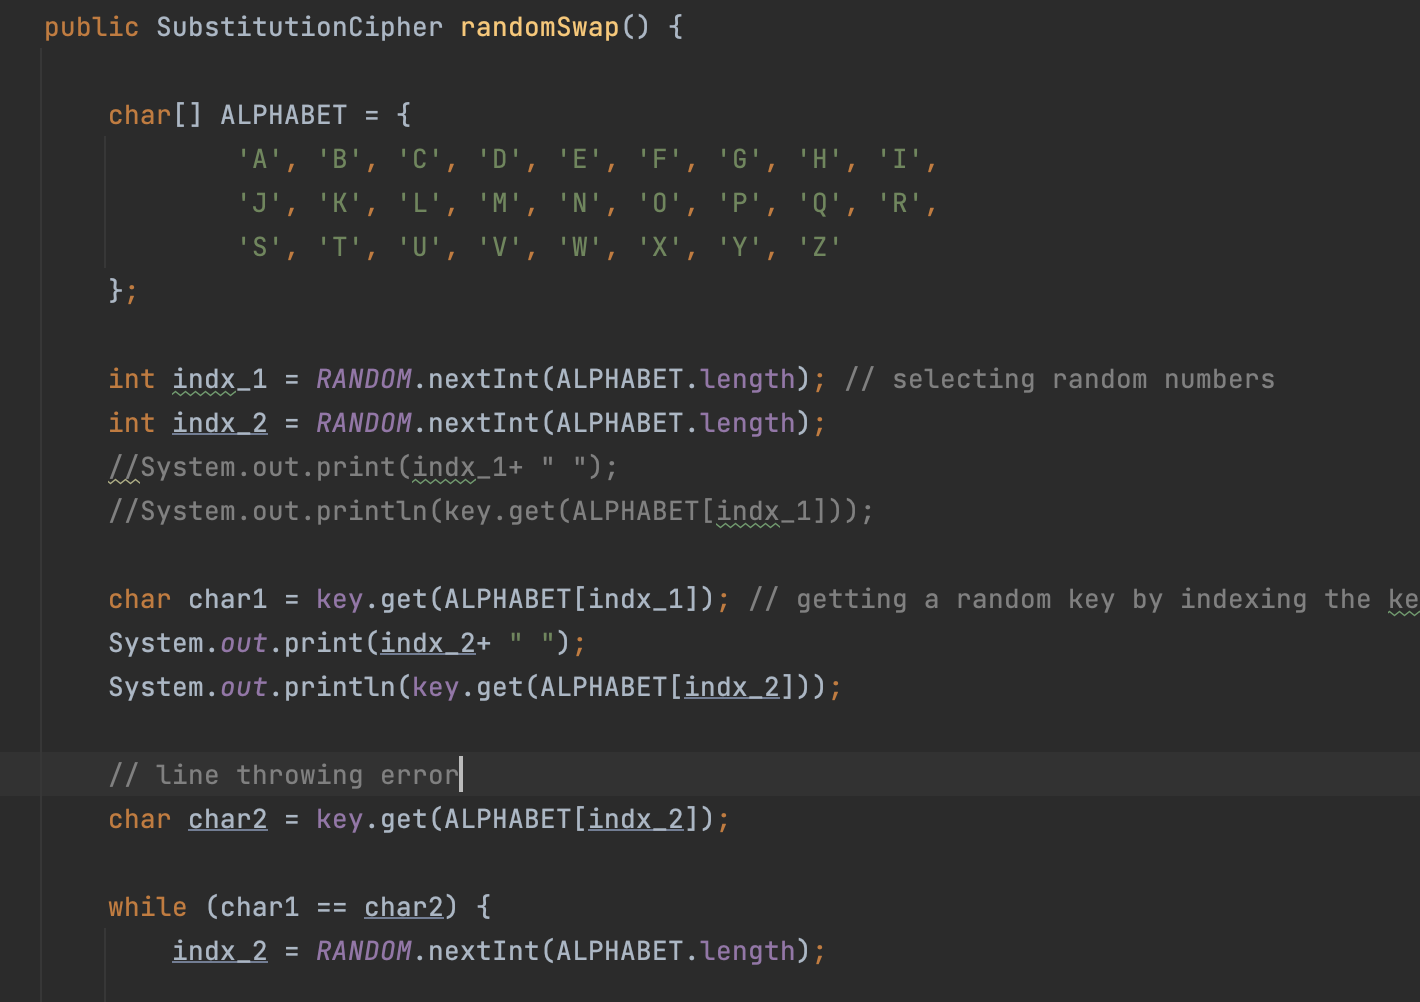Click the 'M' character literal

click(x=500, y=204)
